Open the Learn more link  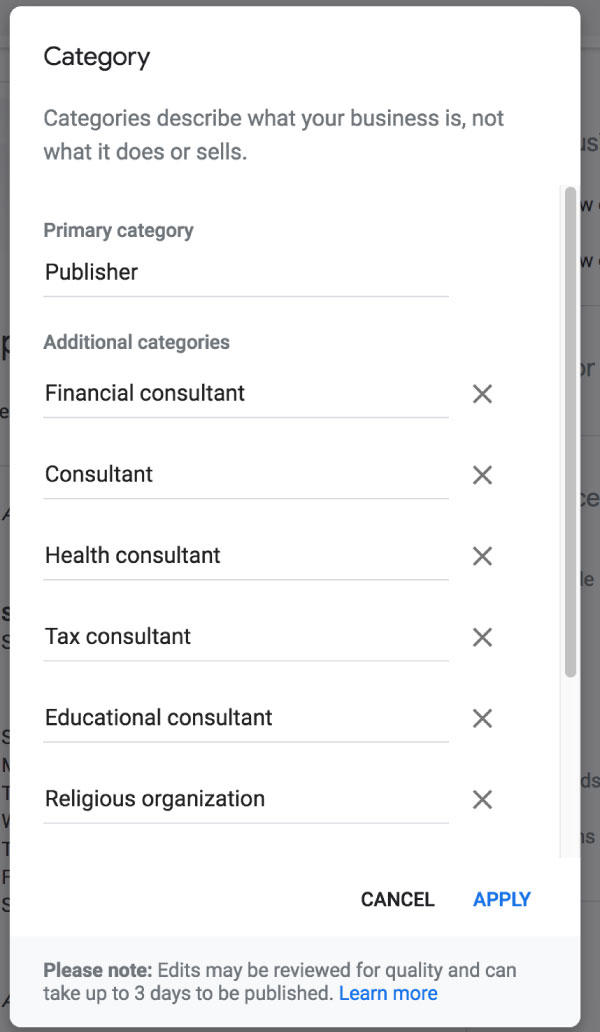click(x=388, y=993)
